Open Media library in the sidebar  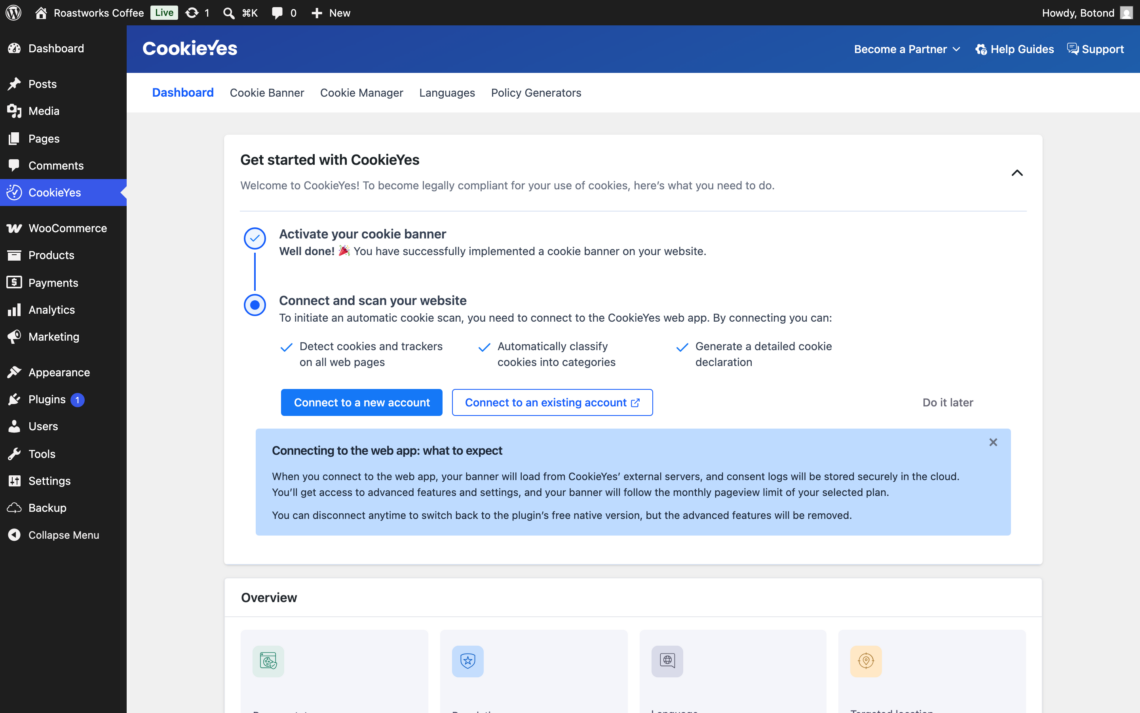tap(63, 110)
